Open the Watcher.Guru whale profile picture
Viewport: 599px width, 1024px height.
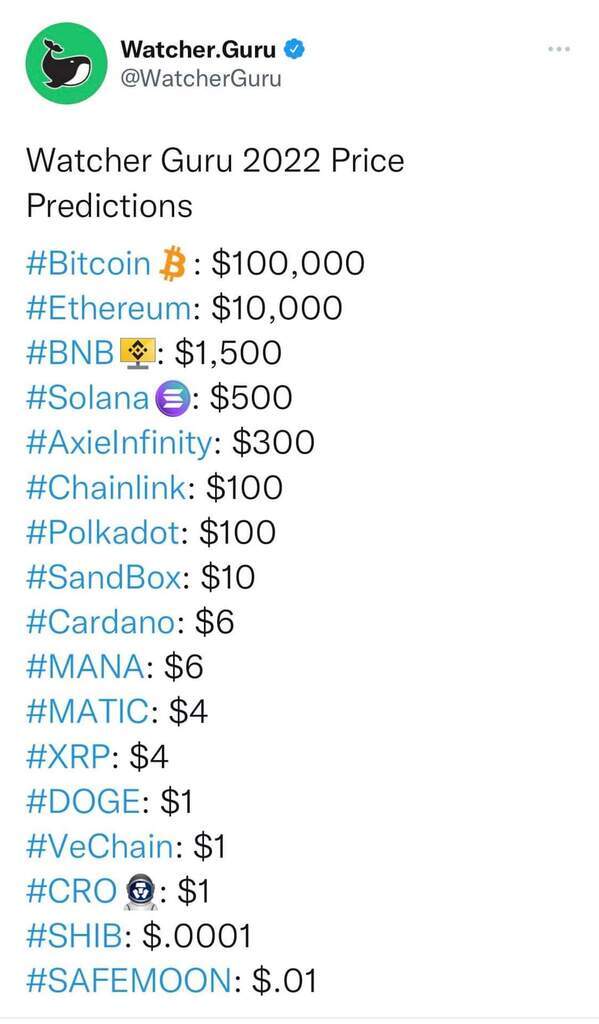pos(67,63)
